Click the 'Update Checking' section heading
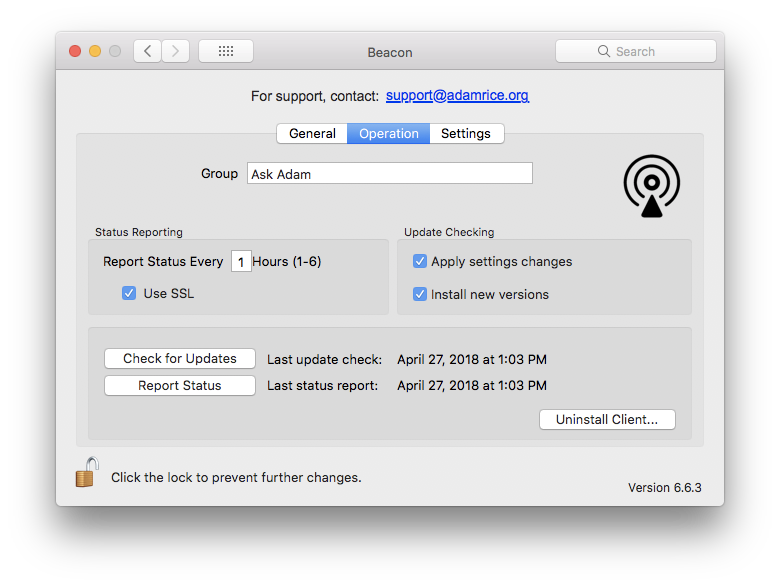Viewport: 780px width, 586px height. [x=449, y=232]
